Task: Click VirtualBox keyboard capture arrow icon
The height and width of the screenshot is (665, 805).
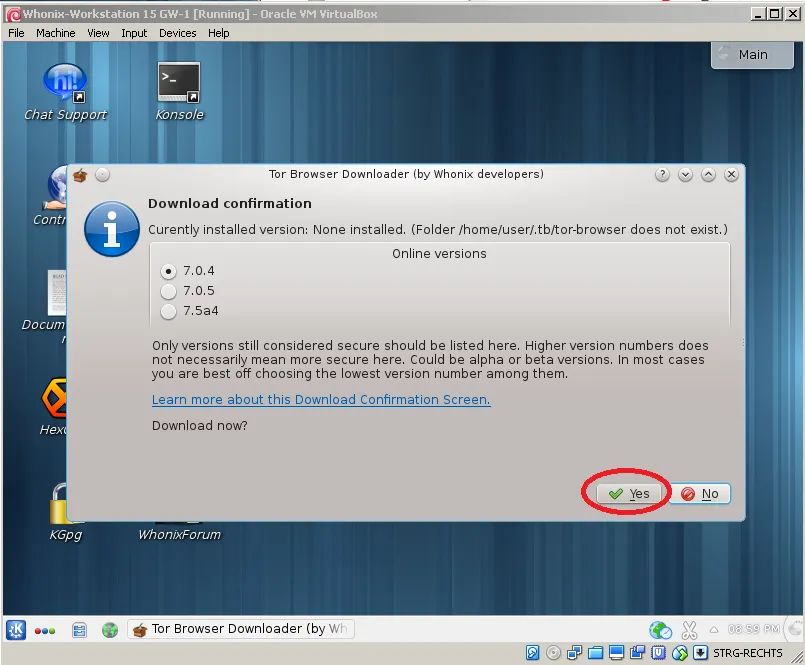Action: click(700, 653)
